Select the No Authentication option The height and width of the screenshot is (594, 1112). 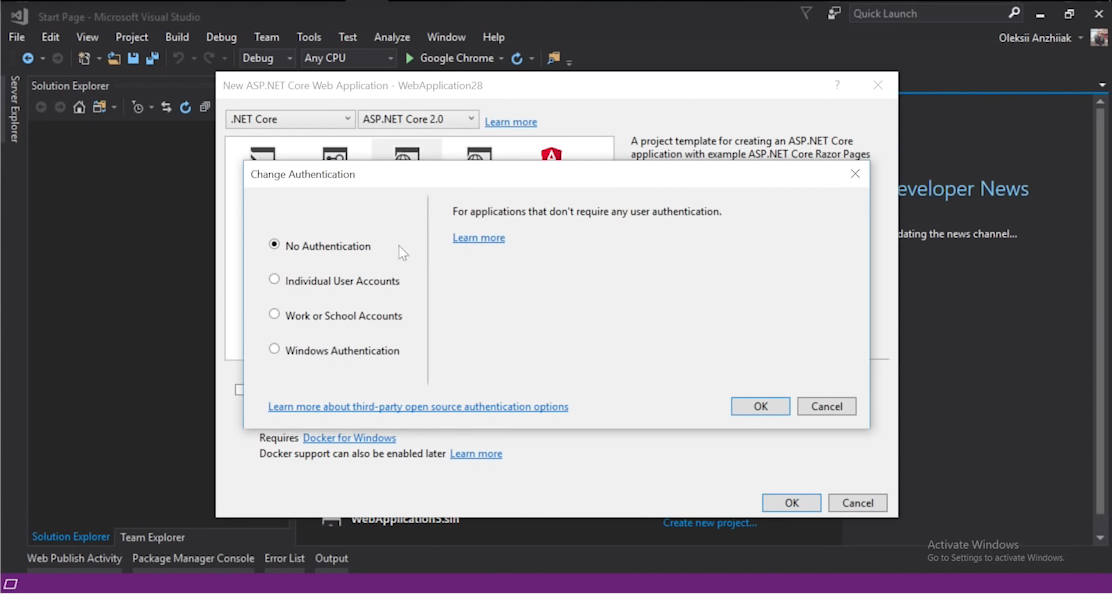[x=274, y=244]
